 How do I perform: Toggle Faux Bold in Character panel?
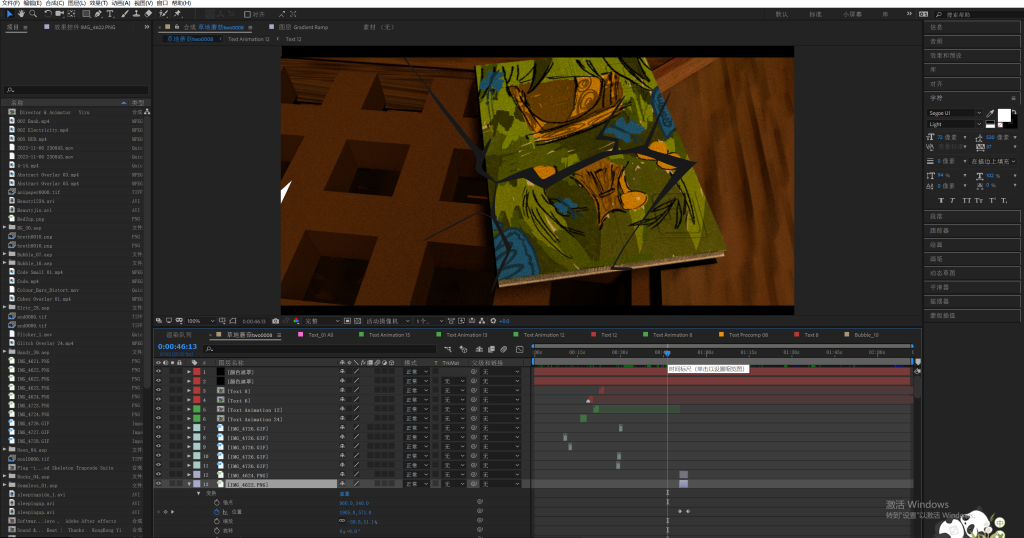pos(940,200)
